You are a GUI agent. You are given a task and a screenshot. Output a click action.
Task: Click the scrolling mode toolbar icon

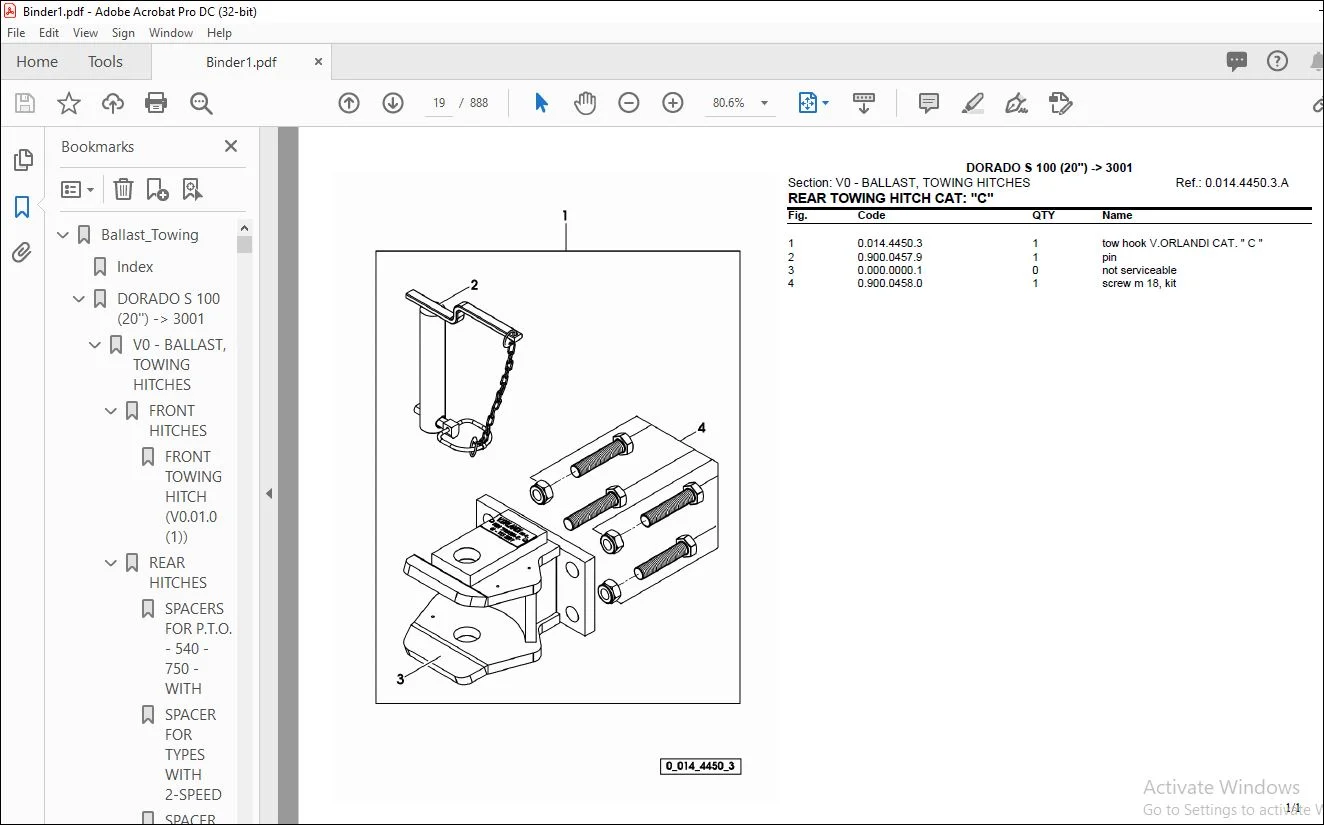tap(864, 103)
